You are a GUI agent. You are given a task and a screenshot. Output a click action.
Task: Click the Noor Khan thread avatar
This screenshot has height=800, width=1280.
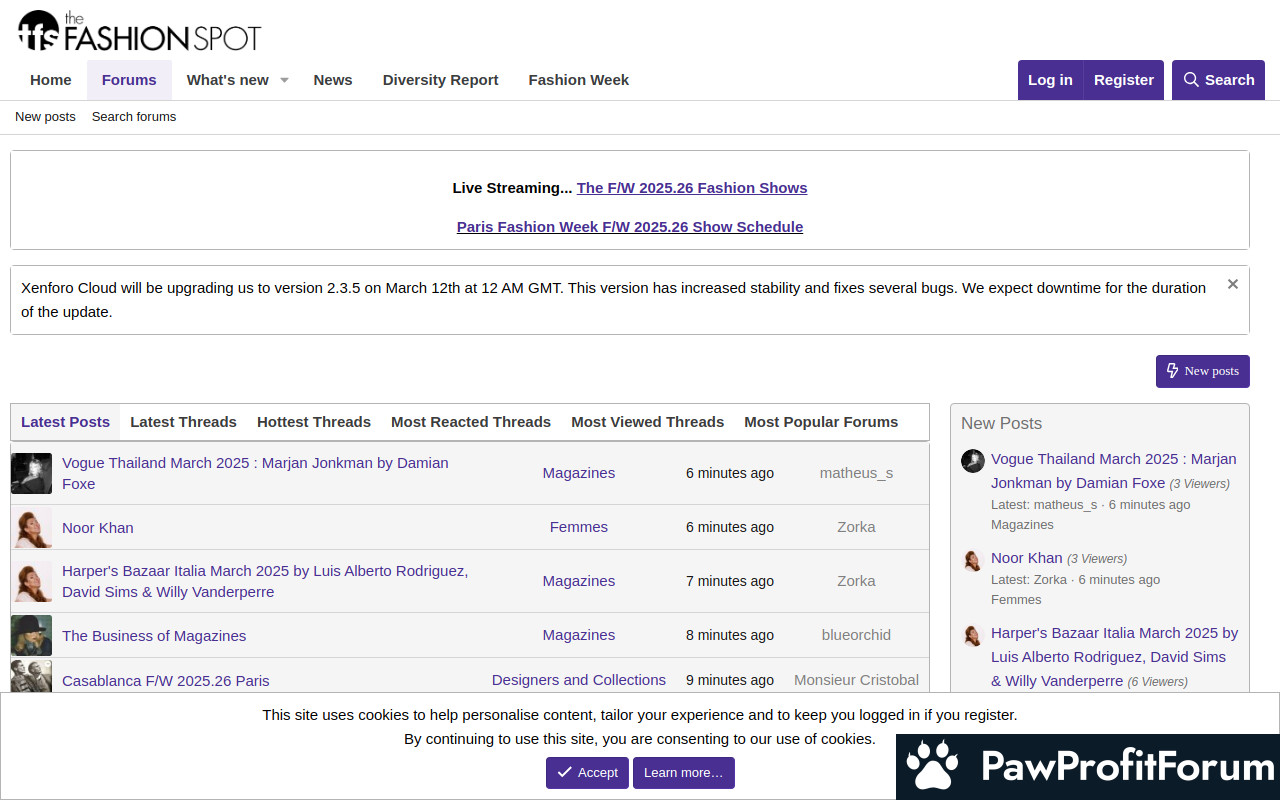[x=31, y=527]
